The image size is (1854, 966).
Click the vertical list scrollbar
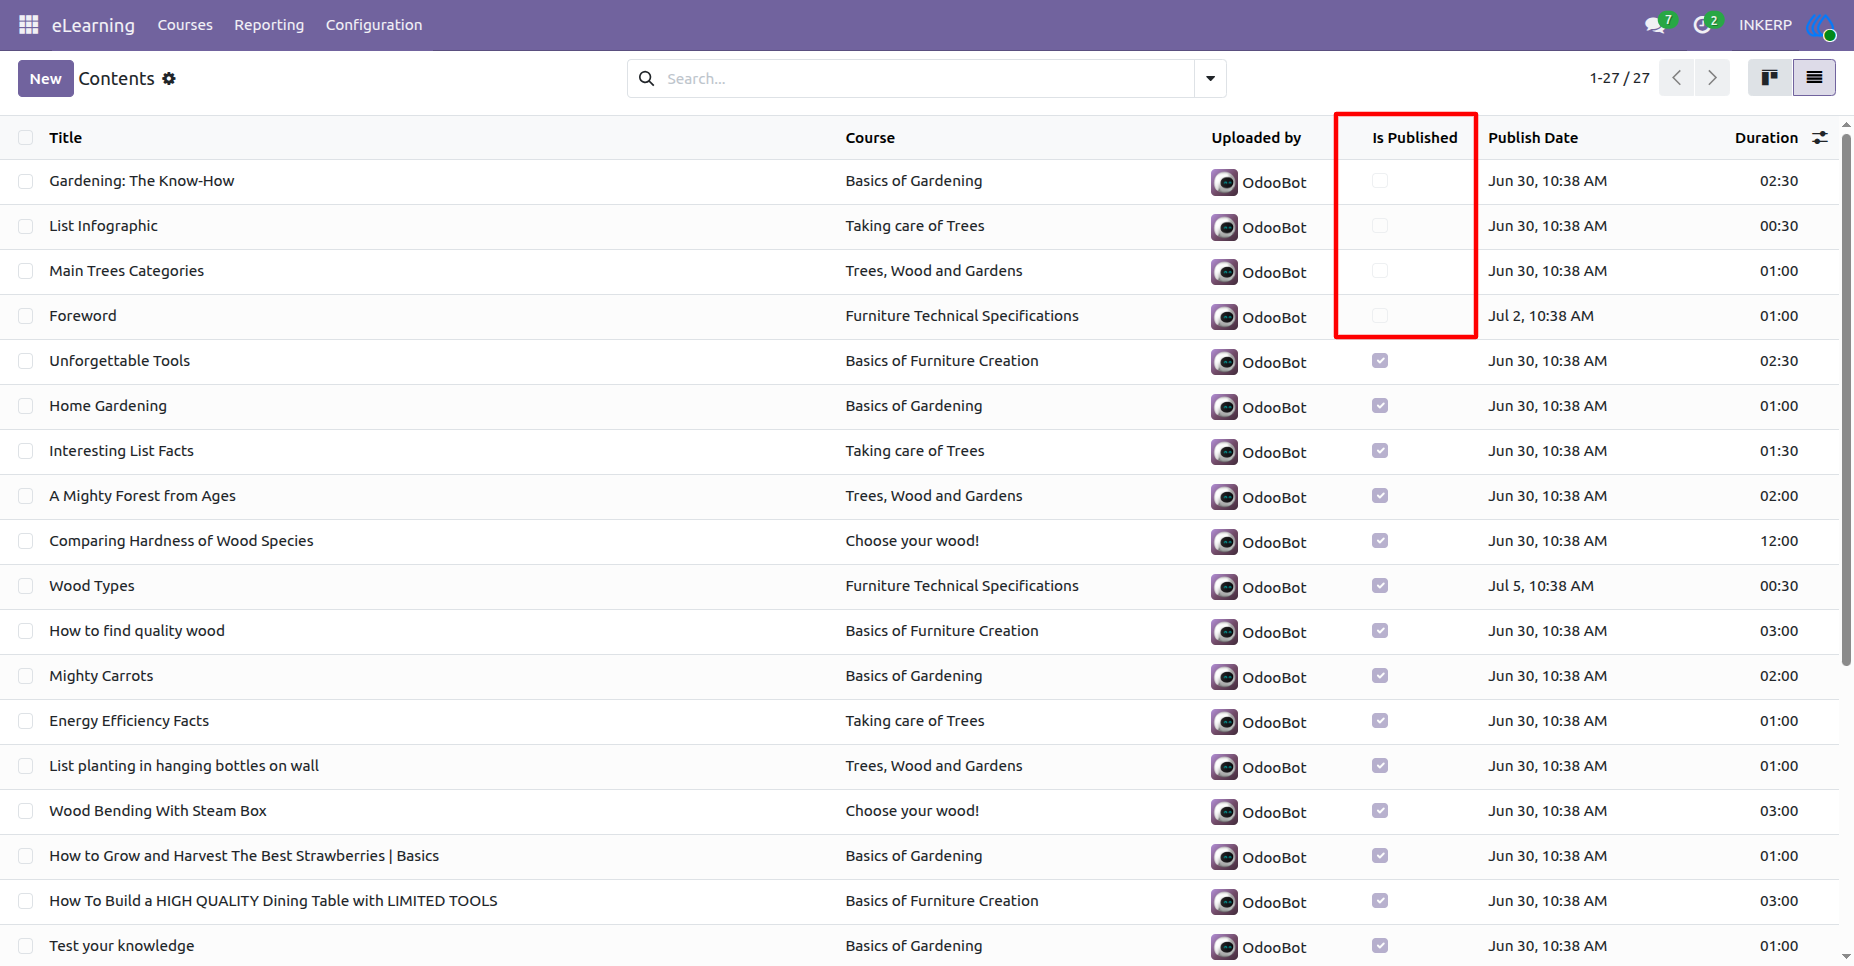(x=1846, y=400)
